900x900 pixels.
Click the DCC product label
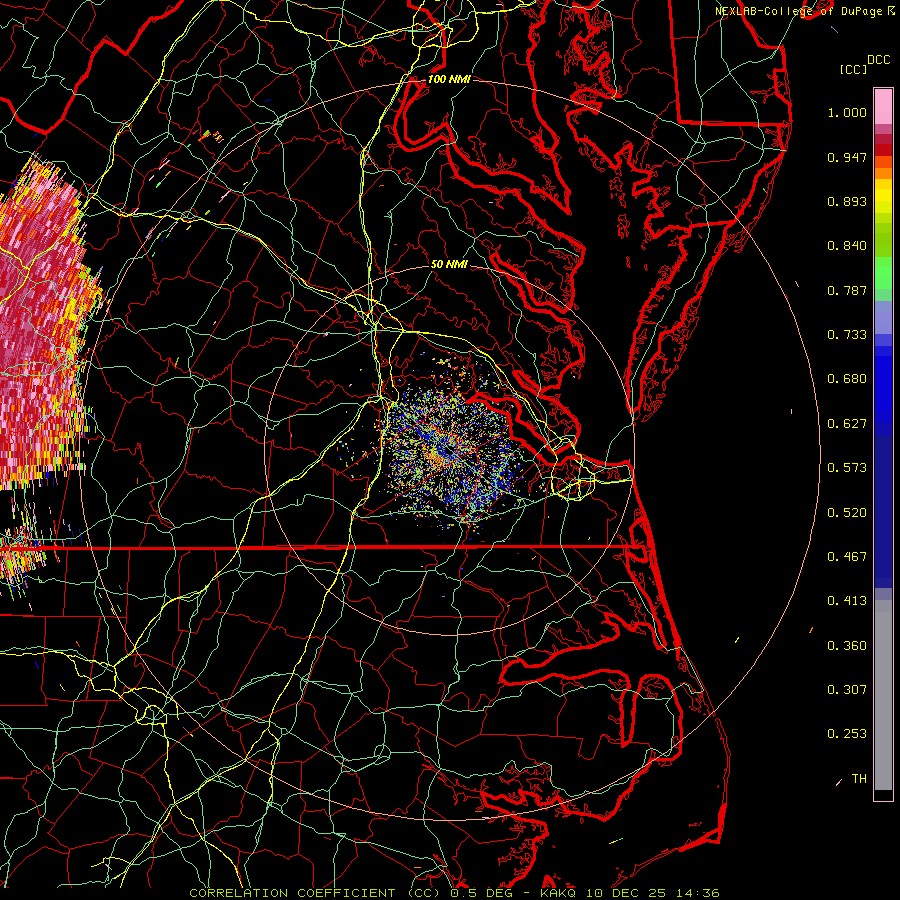879,60
